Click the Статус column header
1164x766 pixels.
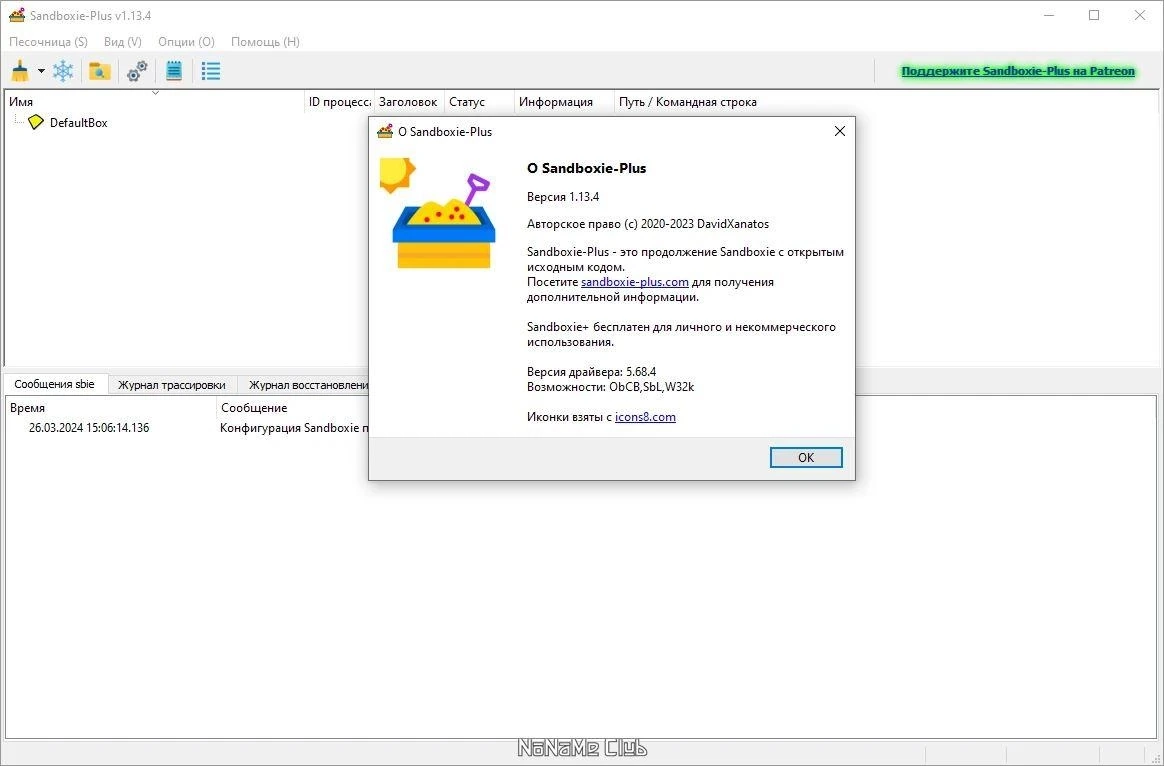coord(479,102)
